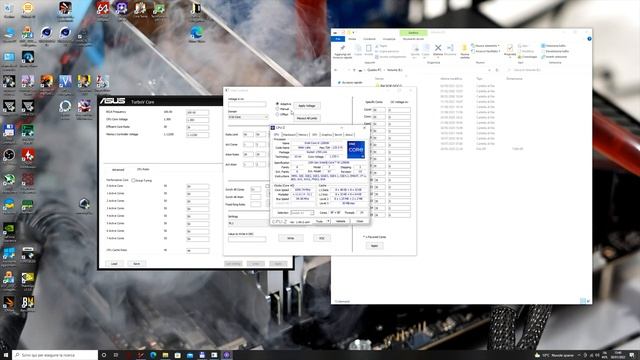Click the pin 'Aggiungi ad Accesso rapido' icon
Screen dimensions: 640x360
click(342, 48)
